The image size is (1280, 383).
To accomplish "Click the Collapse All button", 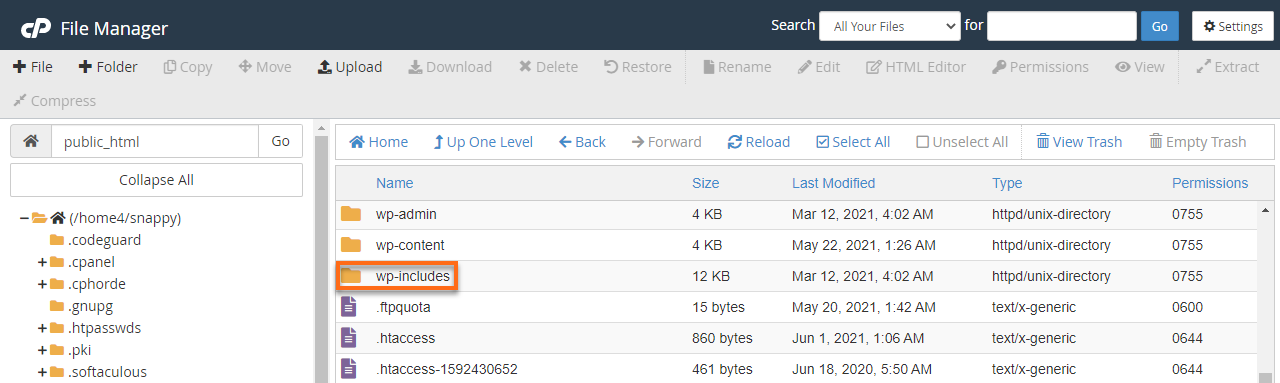I will click(156, 180).
